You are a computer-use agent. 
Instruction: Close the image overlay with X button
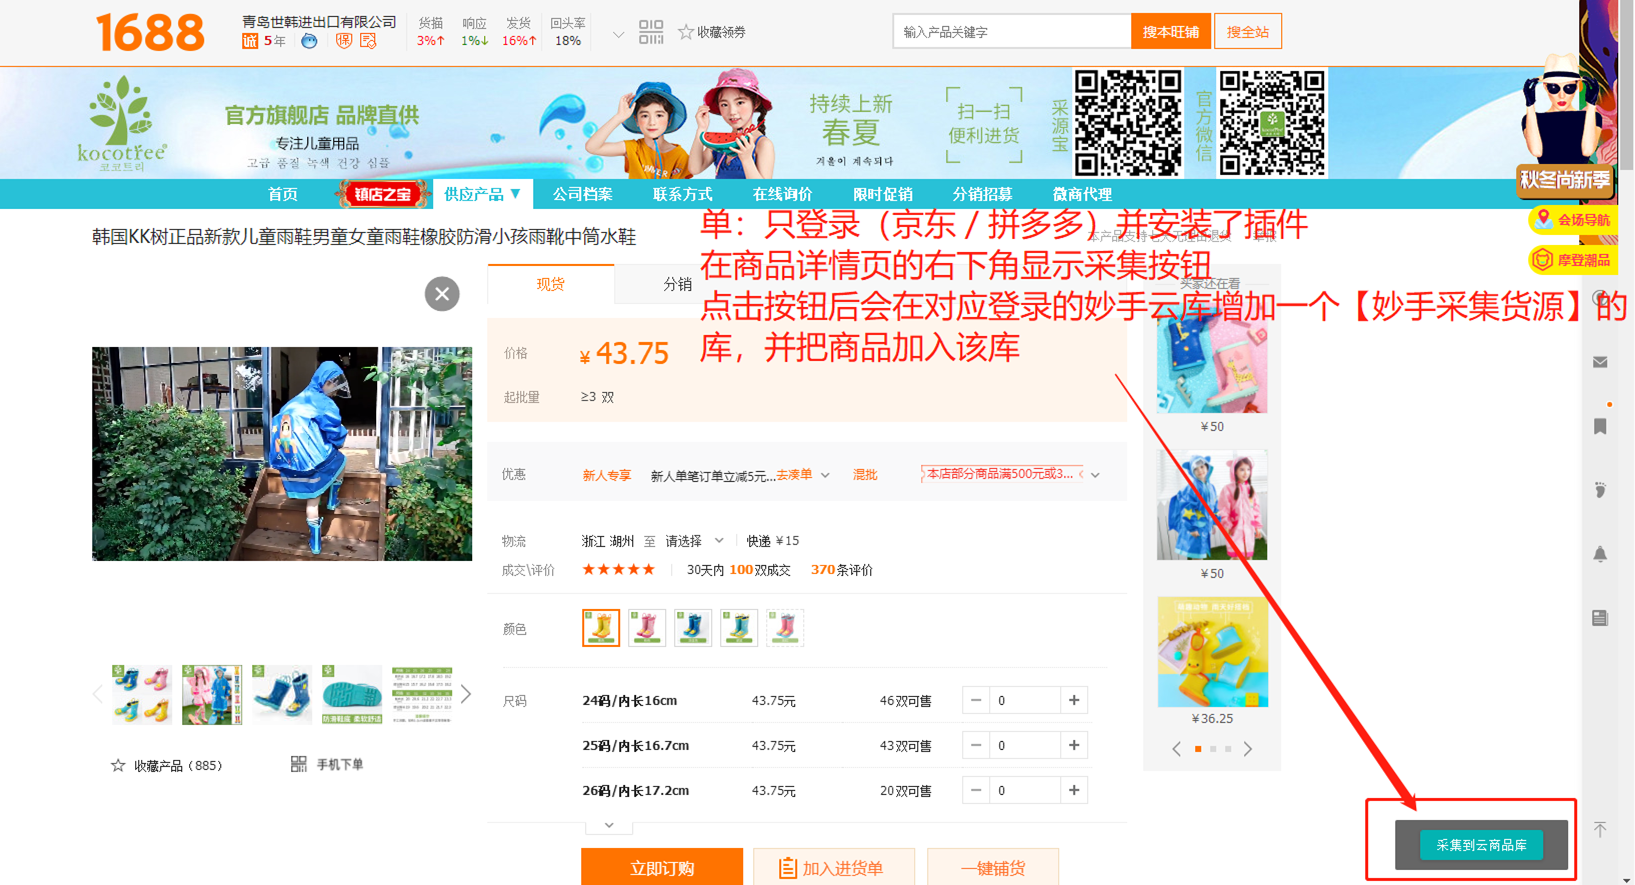(x=442, y=294)
